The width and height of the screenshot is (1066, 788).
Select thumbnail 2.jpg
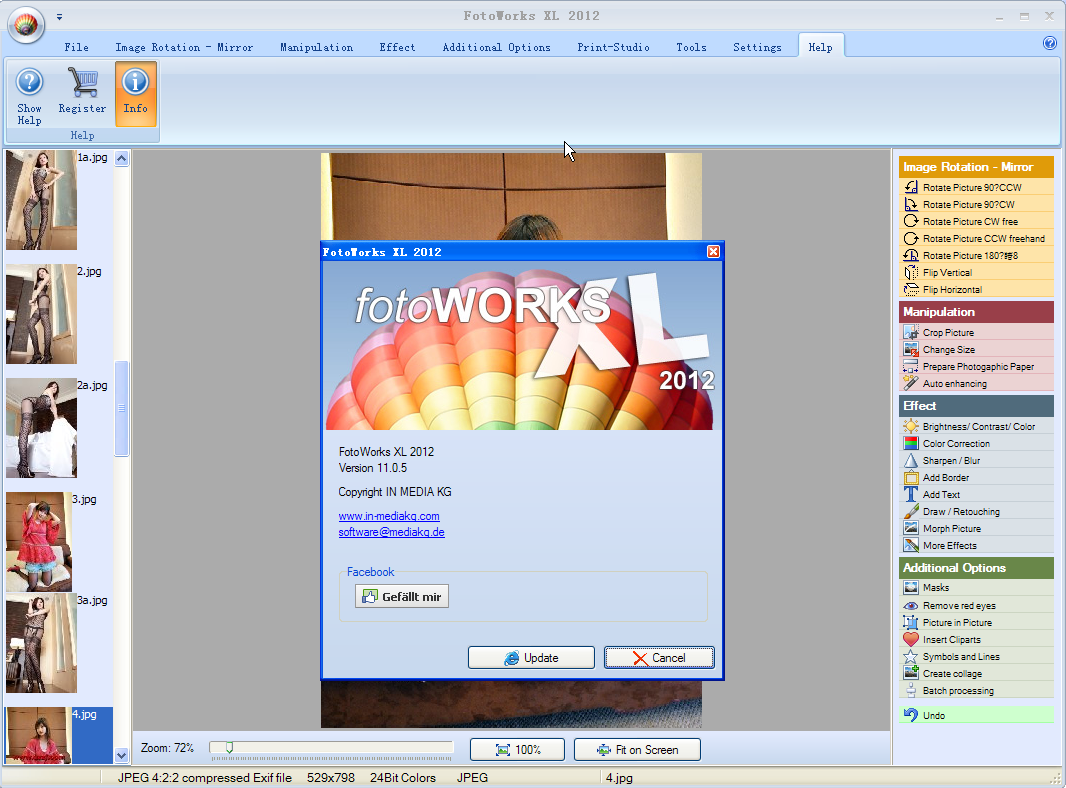(41, 314)
